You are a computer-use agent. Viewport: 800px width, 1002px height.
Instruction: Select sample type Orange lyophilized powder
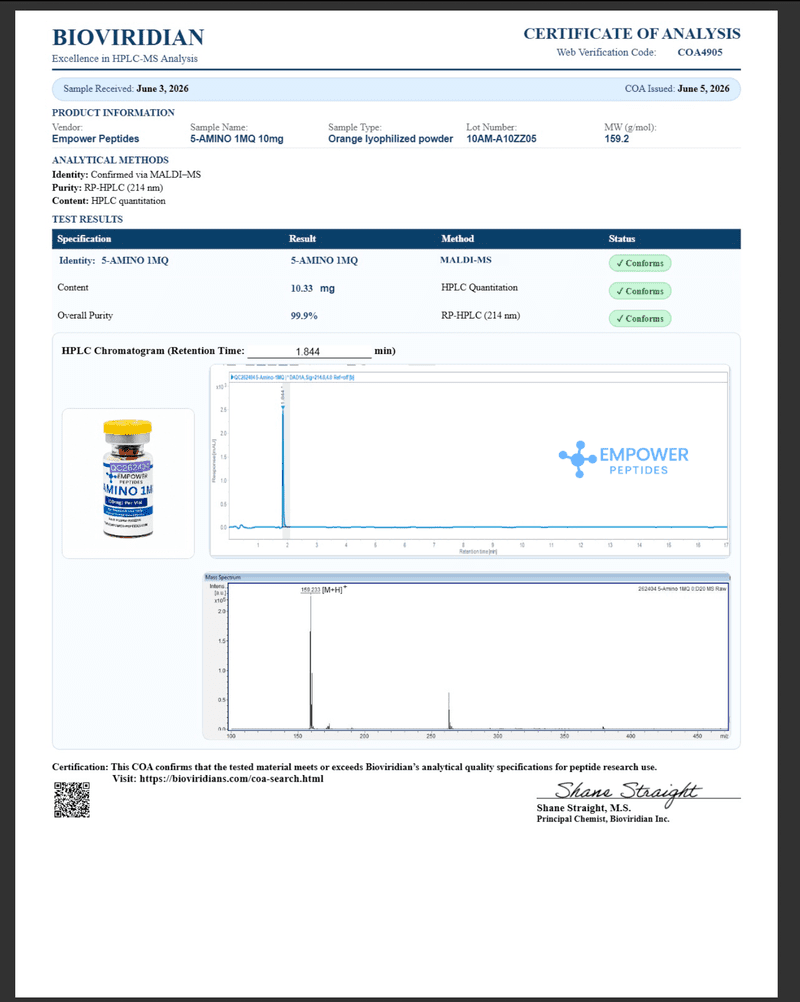[390, 139]
